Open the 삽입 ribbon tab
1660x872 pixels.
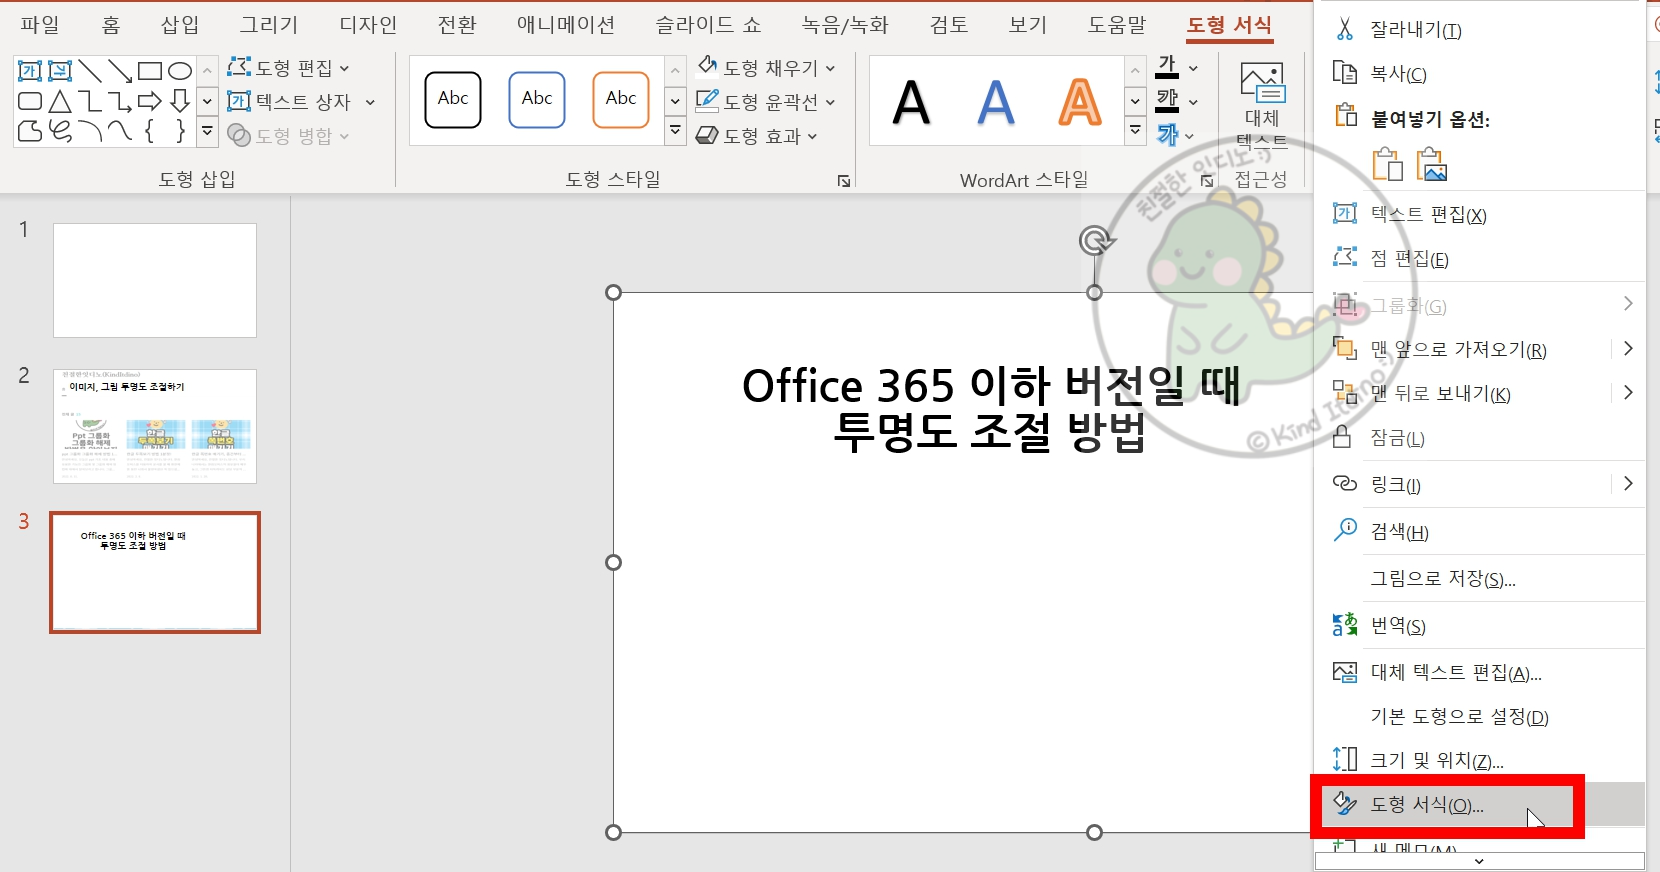[180, 25]
